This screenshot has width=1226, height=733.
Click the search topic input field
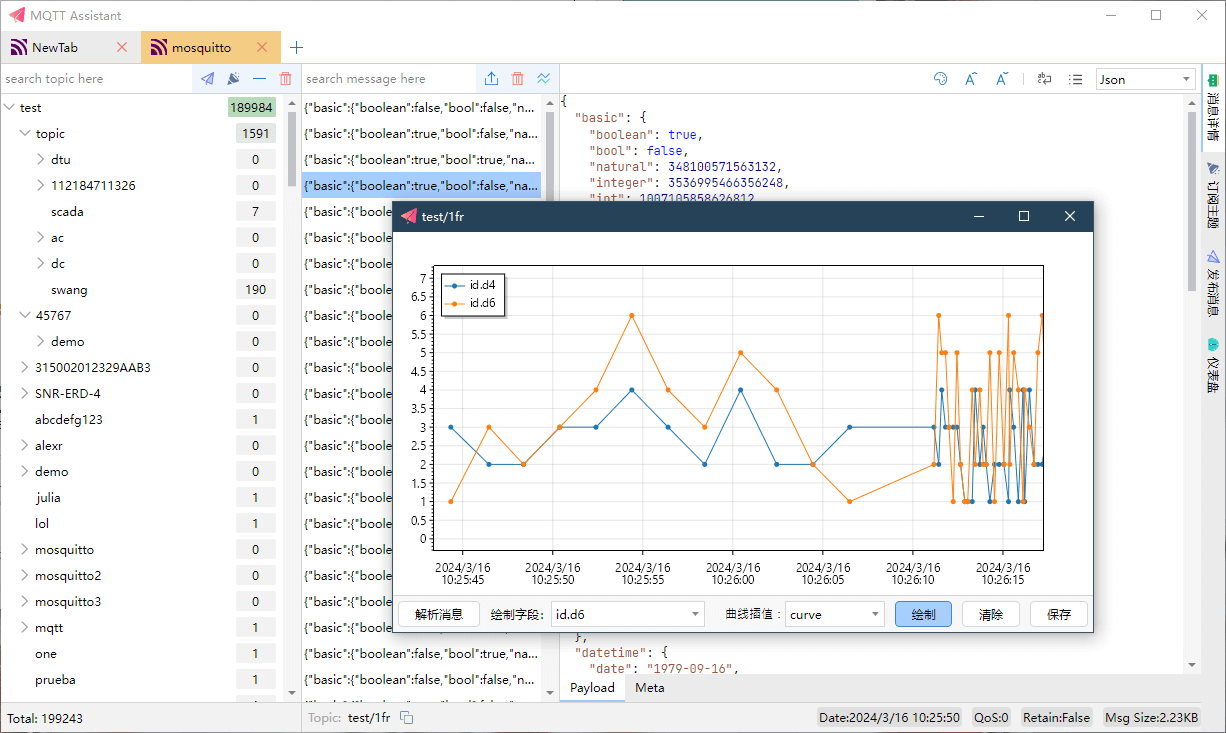[x=95, y=79]
